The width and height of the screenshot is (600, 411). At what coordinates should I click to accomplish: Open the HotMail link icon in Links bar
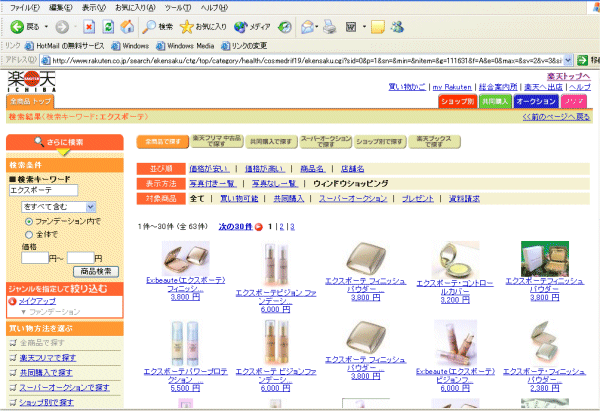(29, 46)
